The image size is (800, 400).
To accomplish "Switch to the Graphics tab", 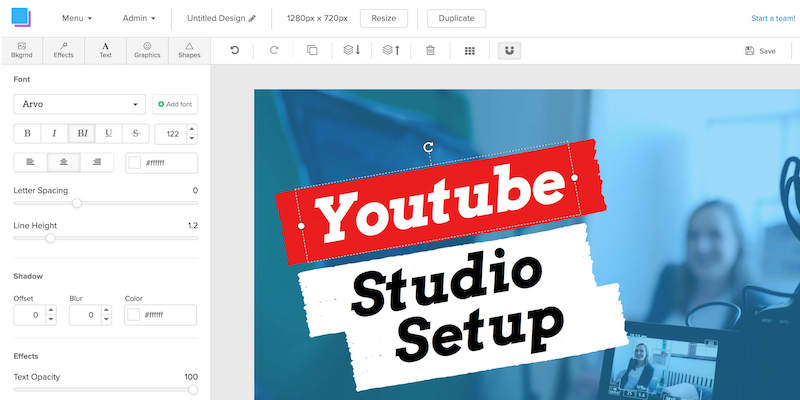I will tap(147, 50).
